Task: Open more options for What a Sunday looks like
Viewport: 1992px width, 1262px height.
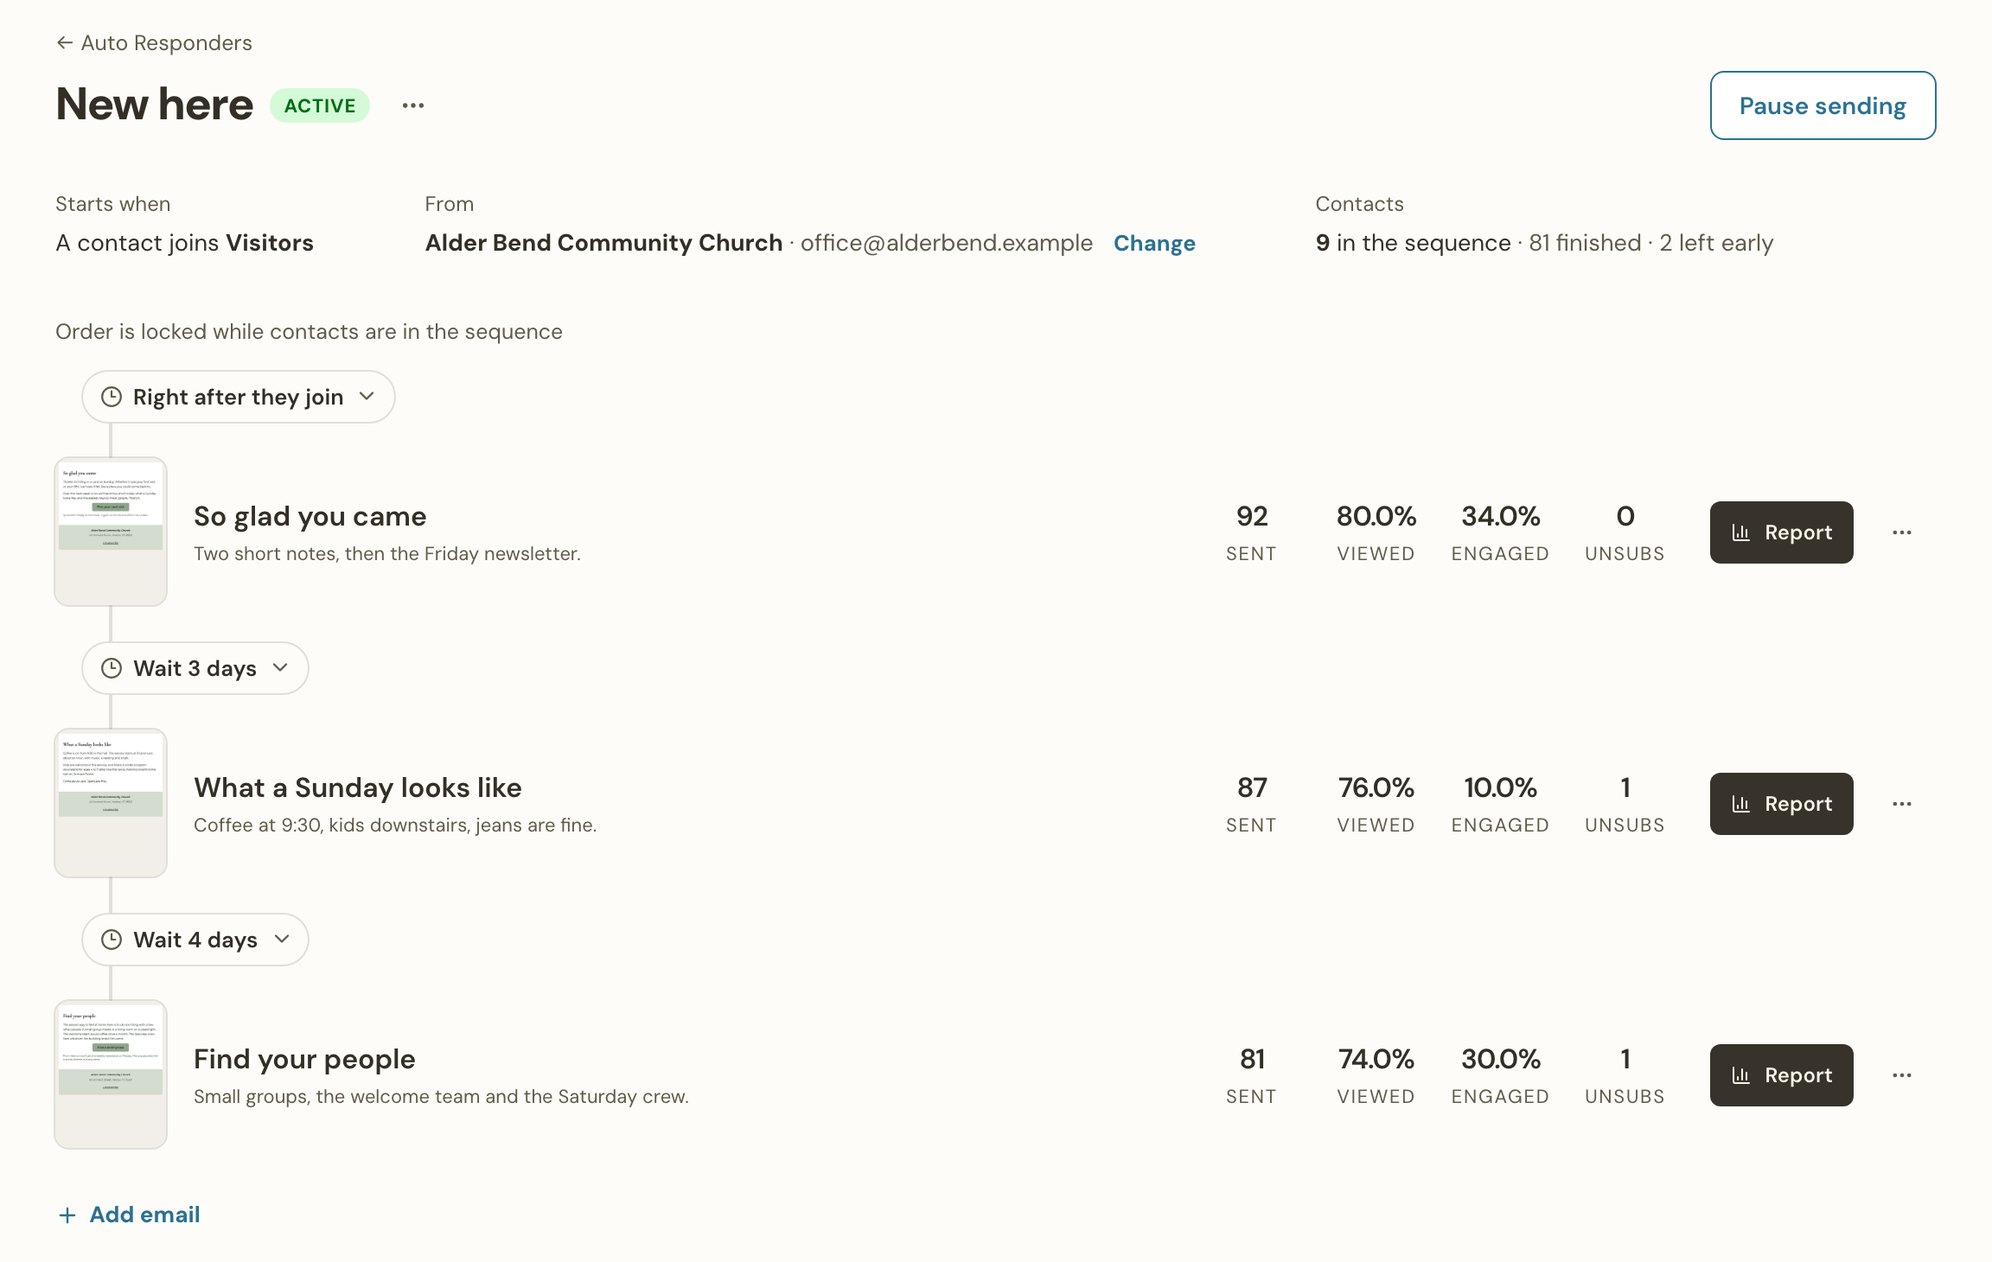Action: coord(1902,804)
